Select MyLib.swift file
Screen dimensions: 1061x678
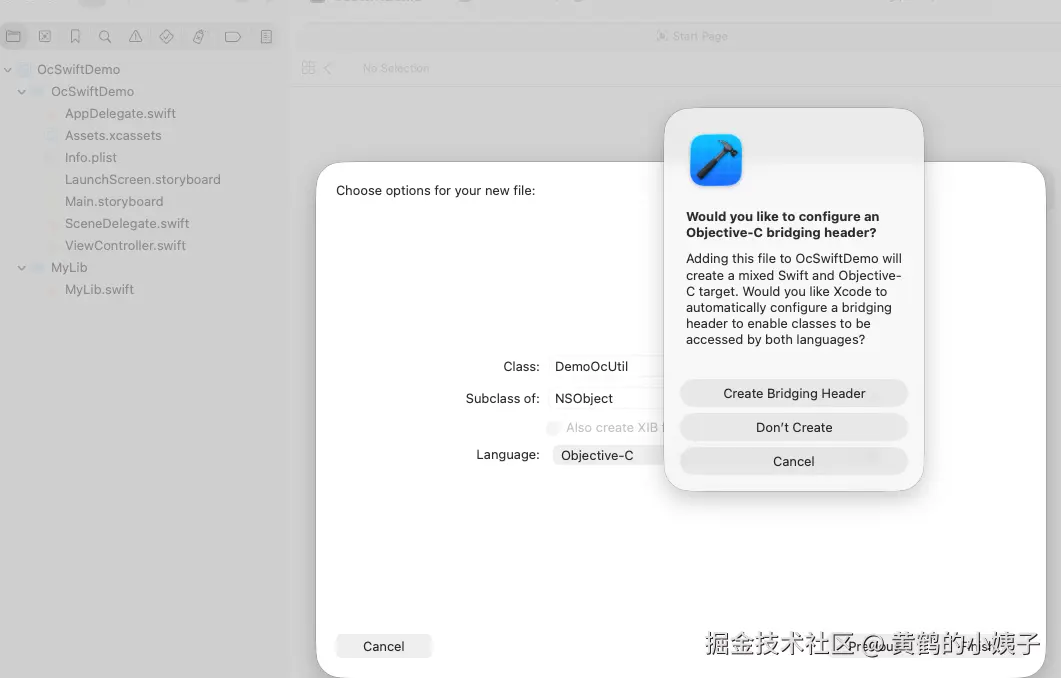pos(99,290)
